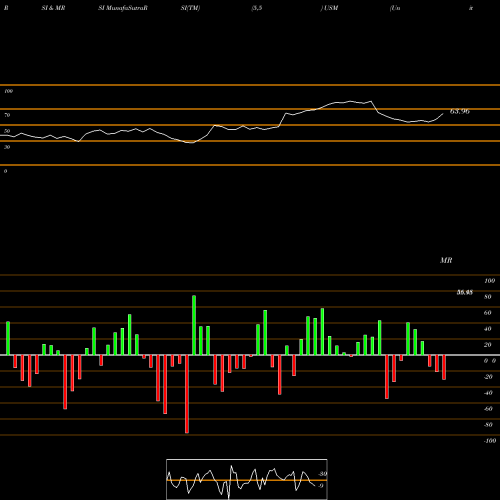Click the deepest red MR bar
Image resolution: width=500 pixels, height=500 pixels.
click(x=187, y=394)
